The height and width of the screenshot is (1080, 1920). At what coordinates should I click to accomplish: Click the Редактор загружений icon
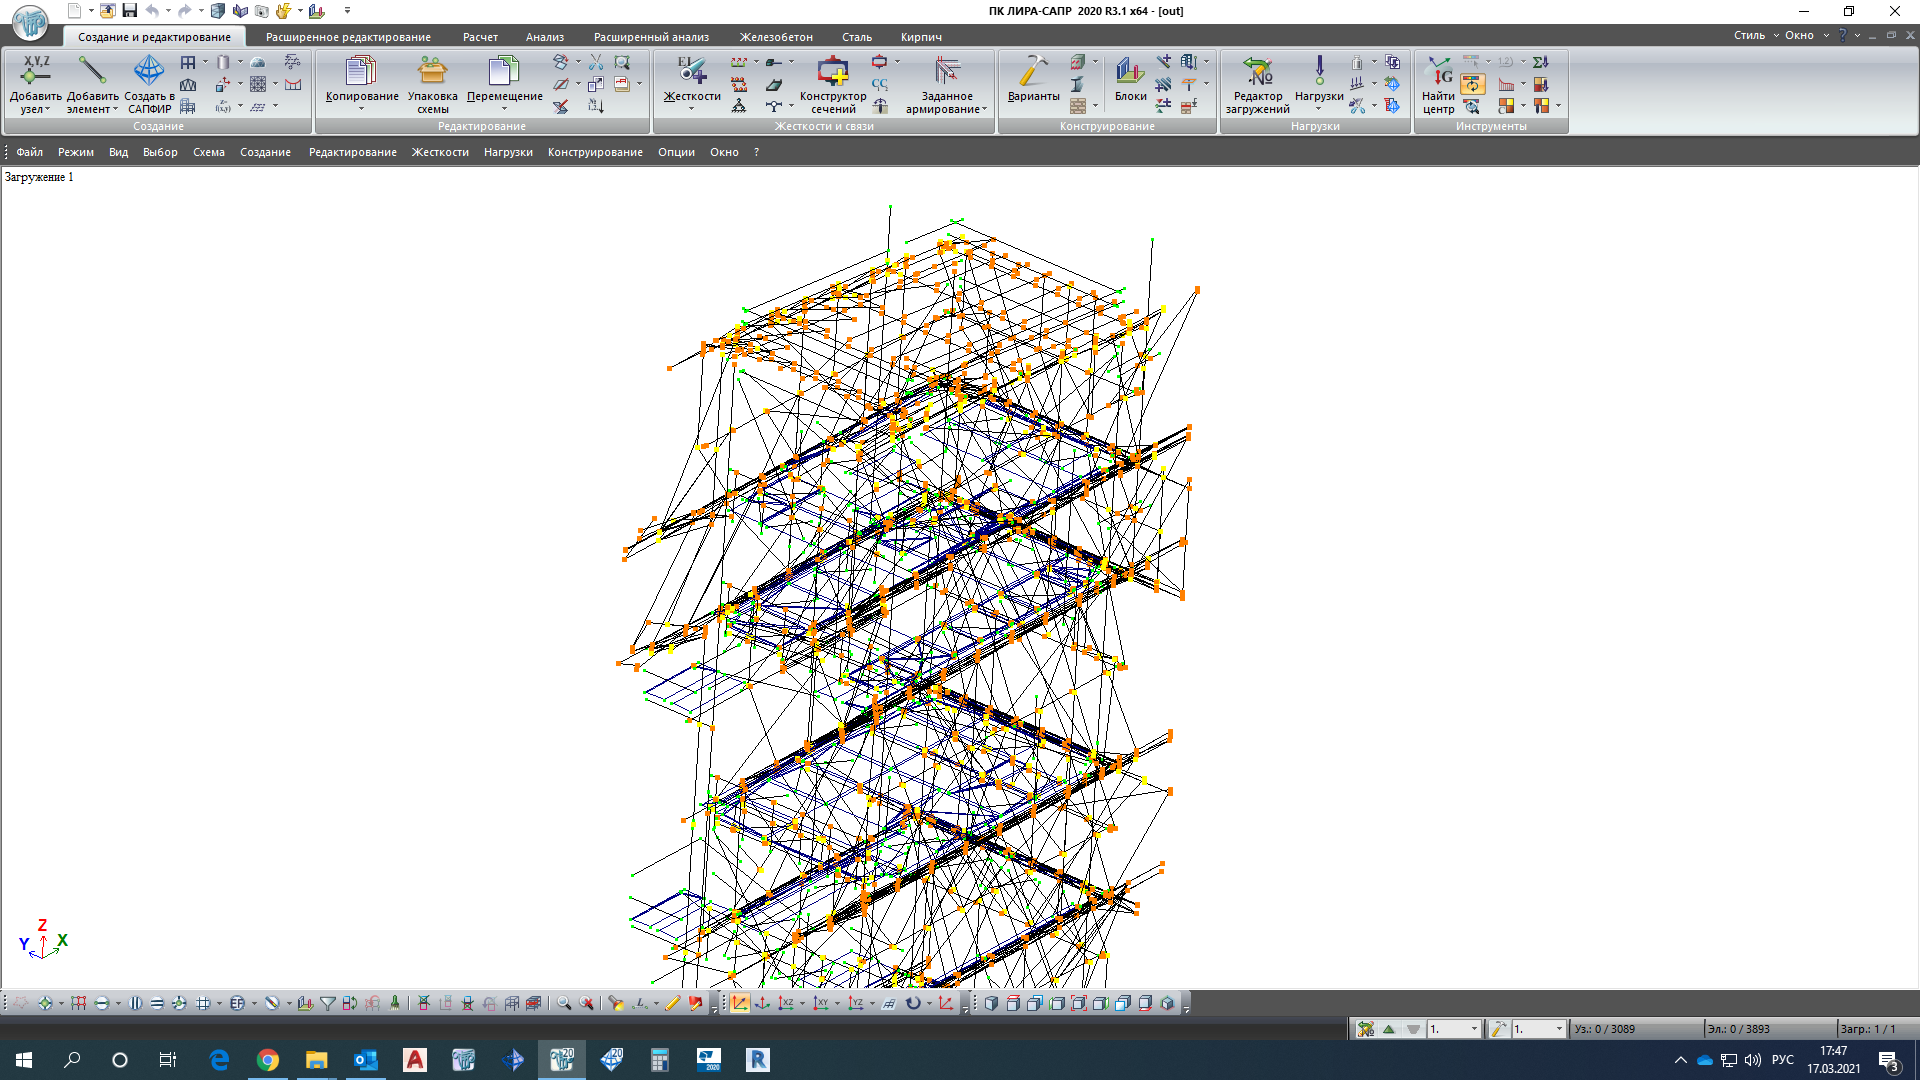tap(1257, 71)
